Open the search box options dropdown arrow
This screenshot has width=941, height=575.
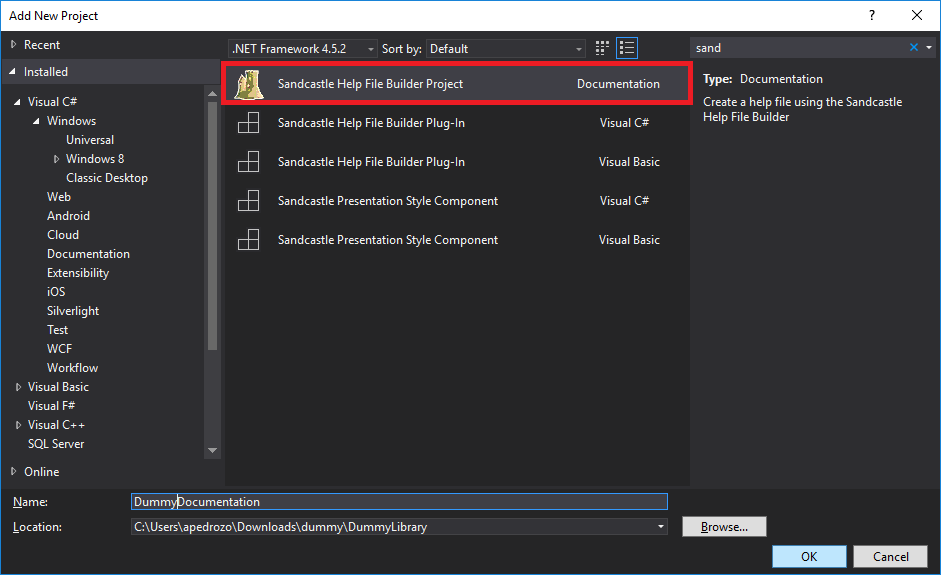(929, 47)
